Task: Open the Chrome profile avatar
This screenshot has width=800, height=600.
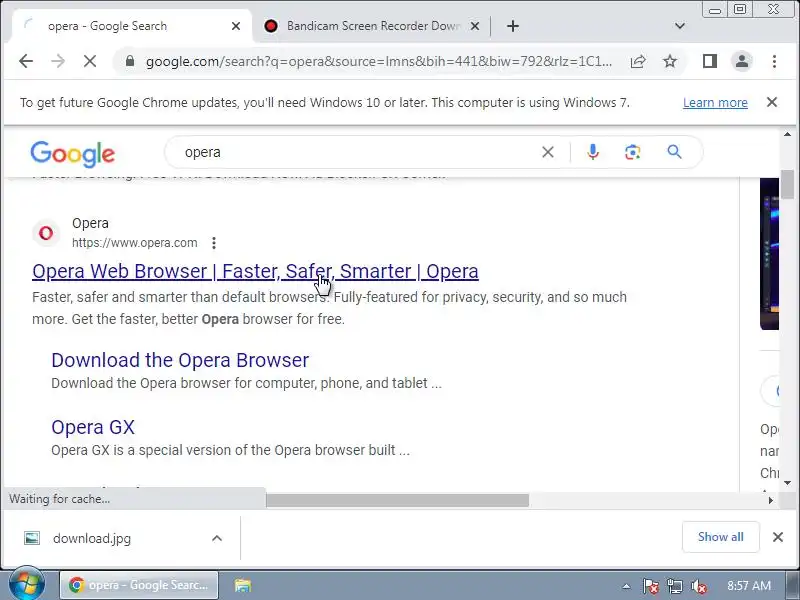Action: 742,61
